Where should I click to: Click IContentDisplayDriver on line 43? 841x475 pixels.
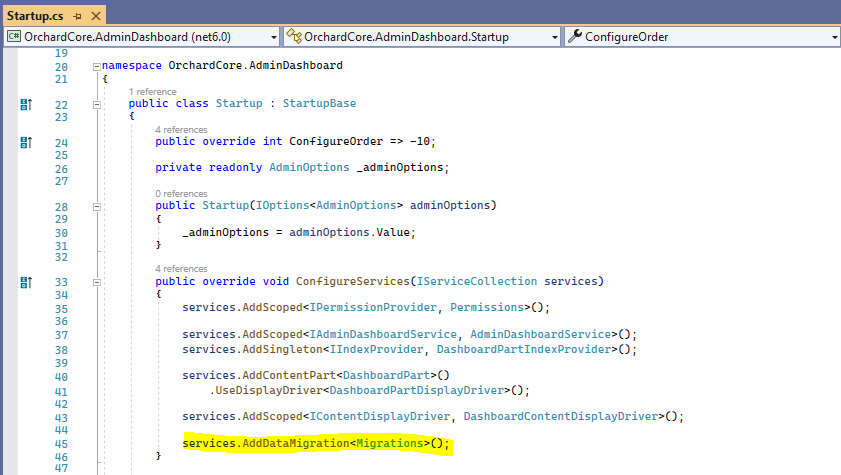coord(380,417)
